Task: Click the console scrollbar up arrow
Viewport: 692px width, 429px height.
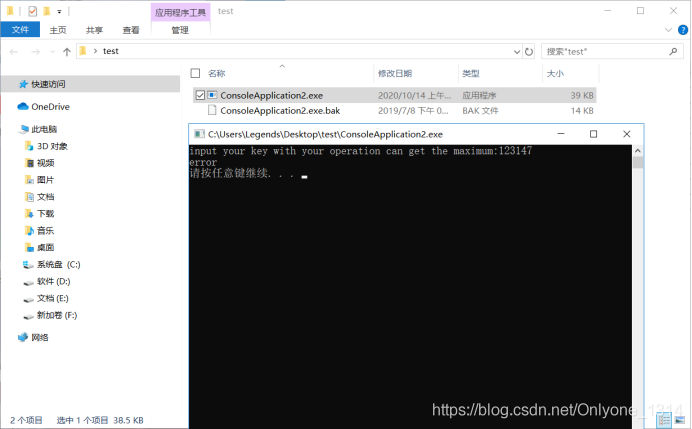Action: pyautogui.click(x=637, y=151)
